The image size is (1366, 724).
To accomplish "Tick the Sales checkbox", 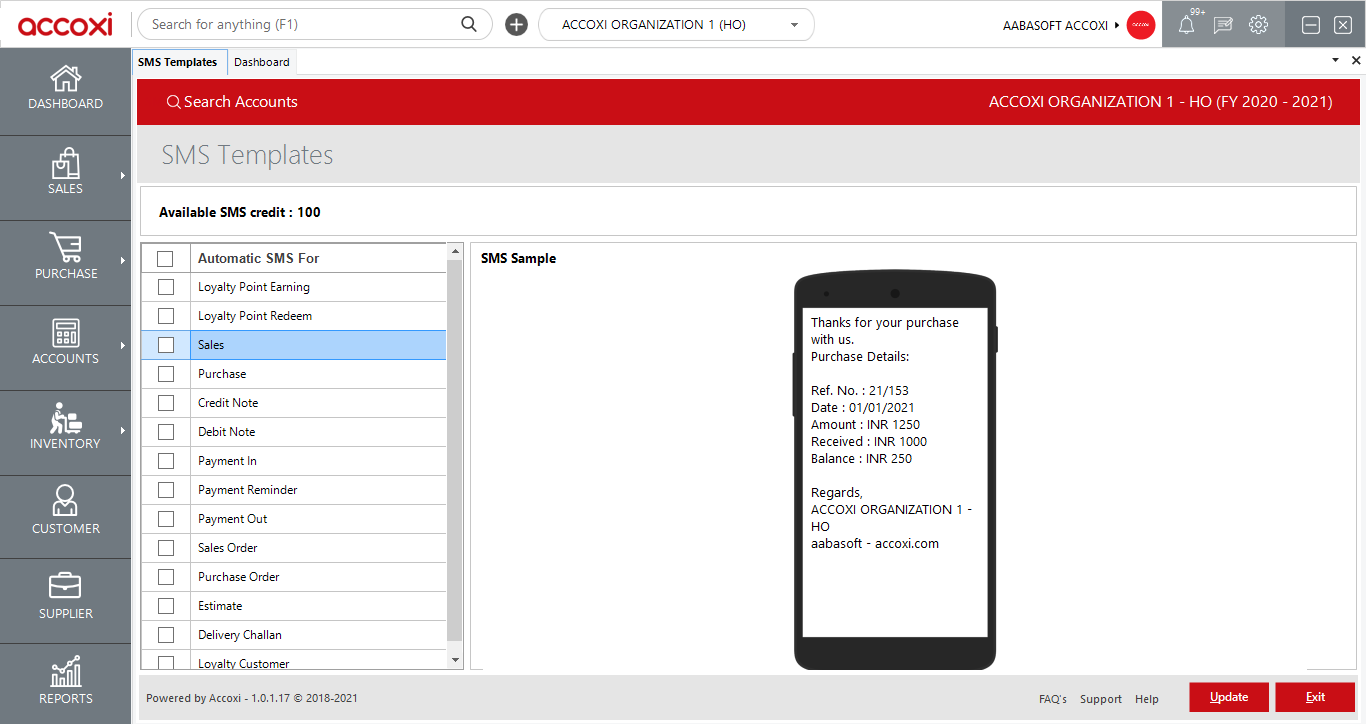I will click(x=165, y=345).
